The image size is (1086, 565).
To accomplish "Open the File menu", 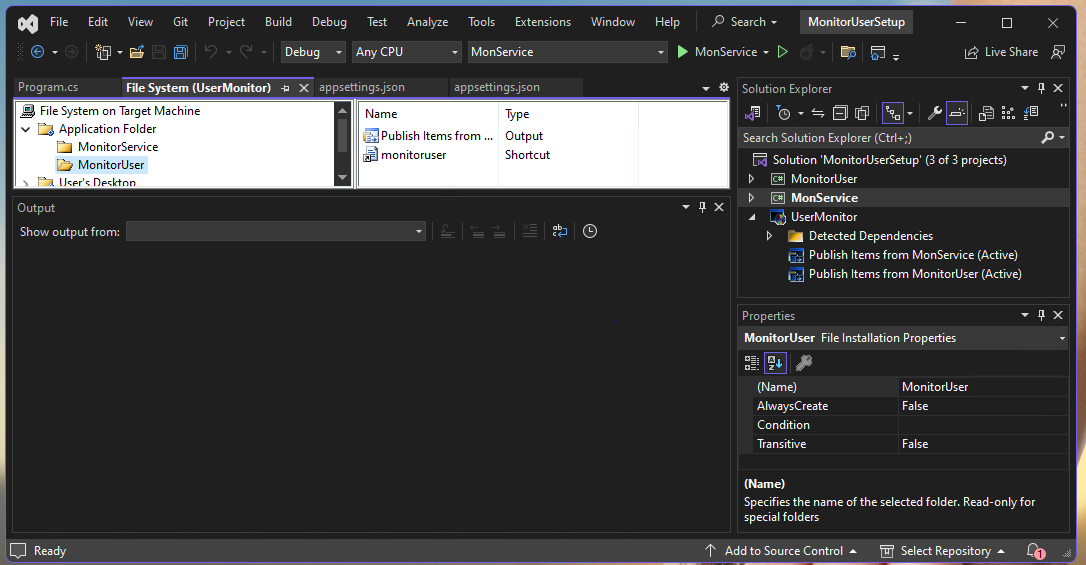I will pyautogui.click(x=59, y=22).
